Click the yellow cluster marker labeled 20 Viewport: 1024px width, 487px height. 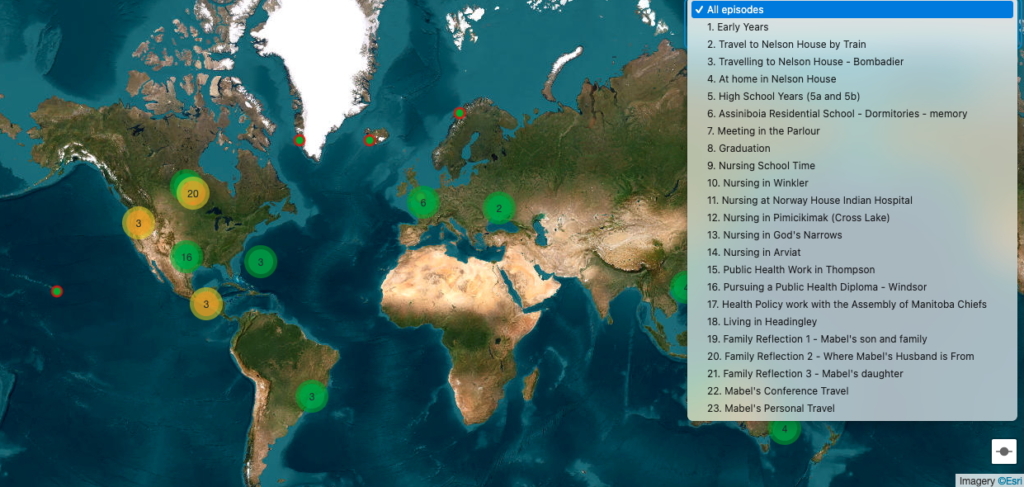coord(193,193)
